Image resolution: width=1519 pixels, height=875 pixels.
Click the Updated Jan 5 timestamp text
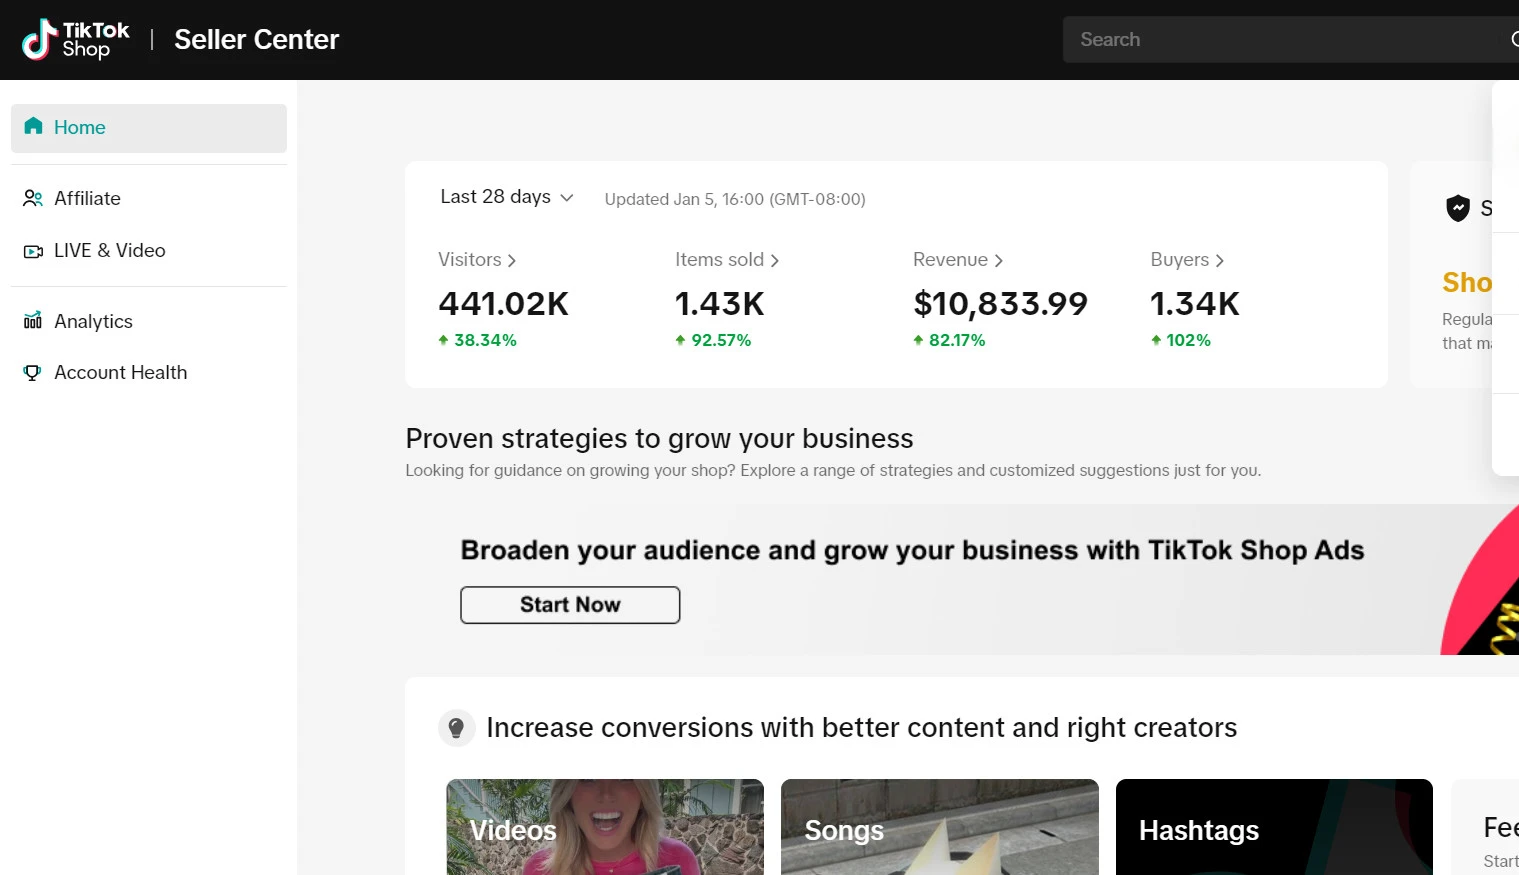(x=735, y=199)
